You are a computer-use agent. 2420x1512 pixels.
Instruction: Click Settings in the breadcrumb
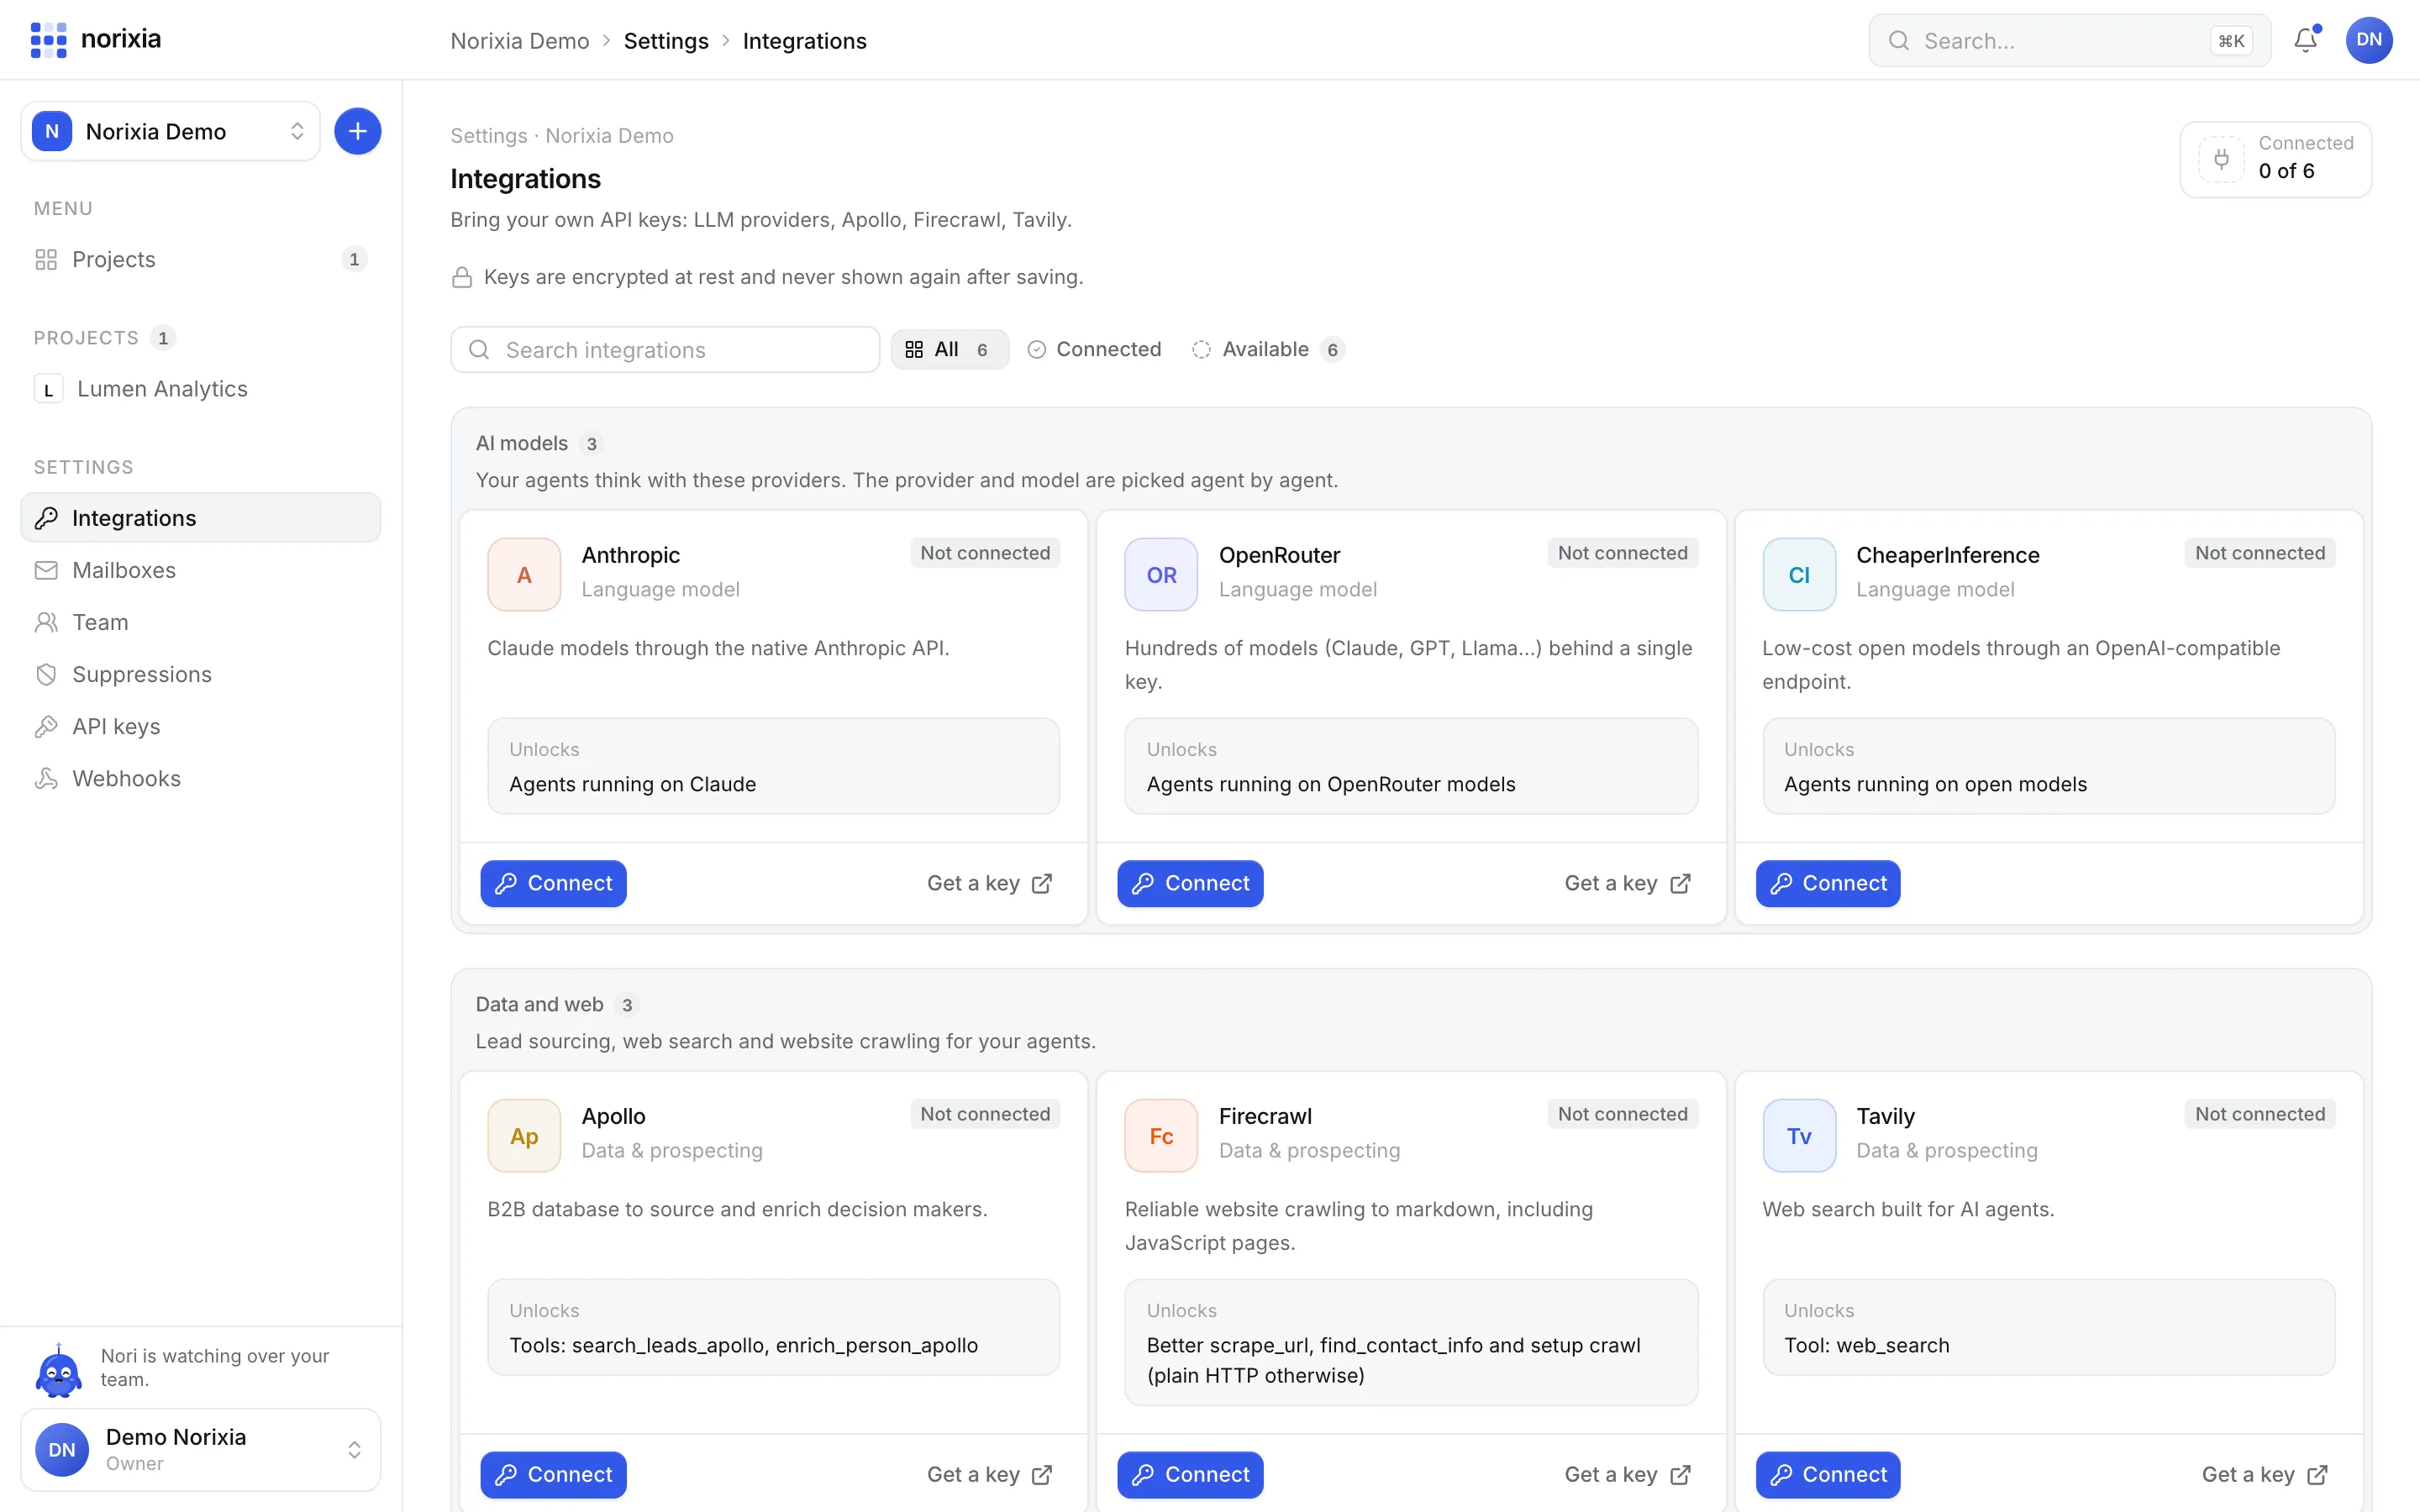click(666, 41)
